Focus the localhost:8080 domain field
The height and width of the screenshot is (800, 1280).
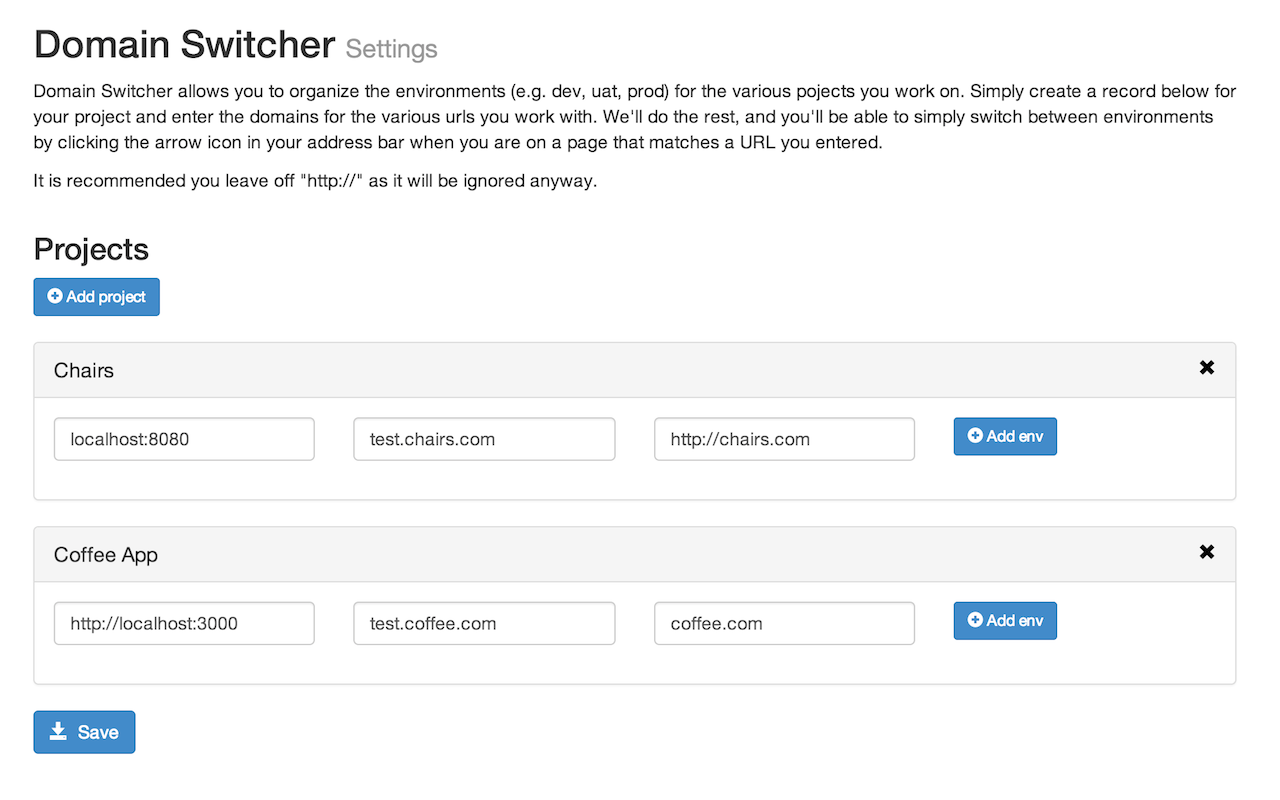[184, 439]
